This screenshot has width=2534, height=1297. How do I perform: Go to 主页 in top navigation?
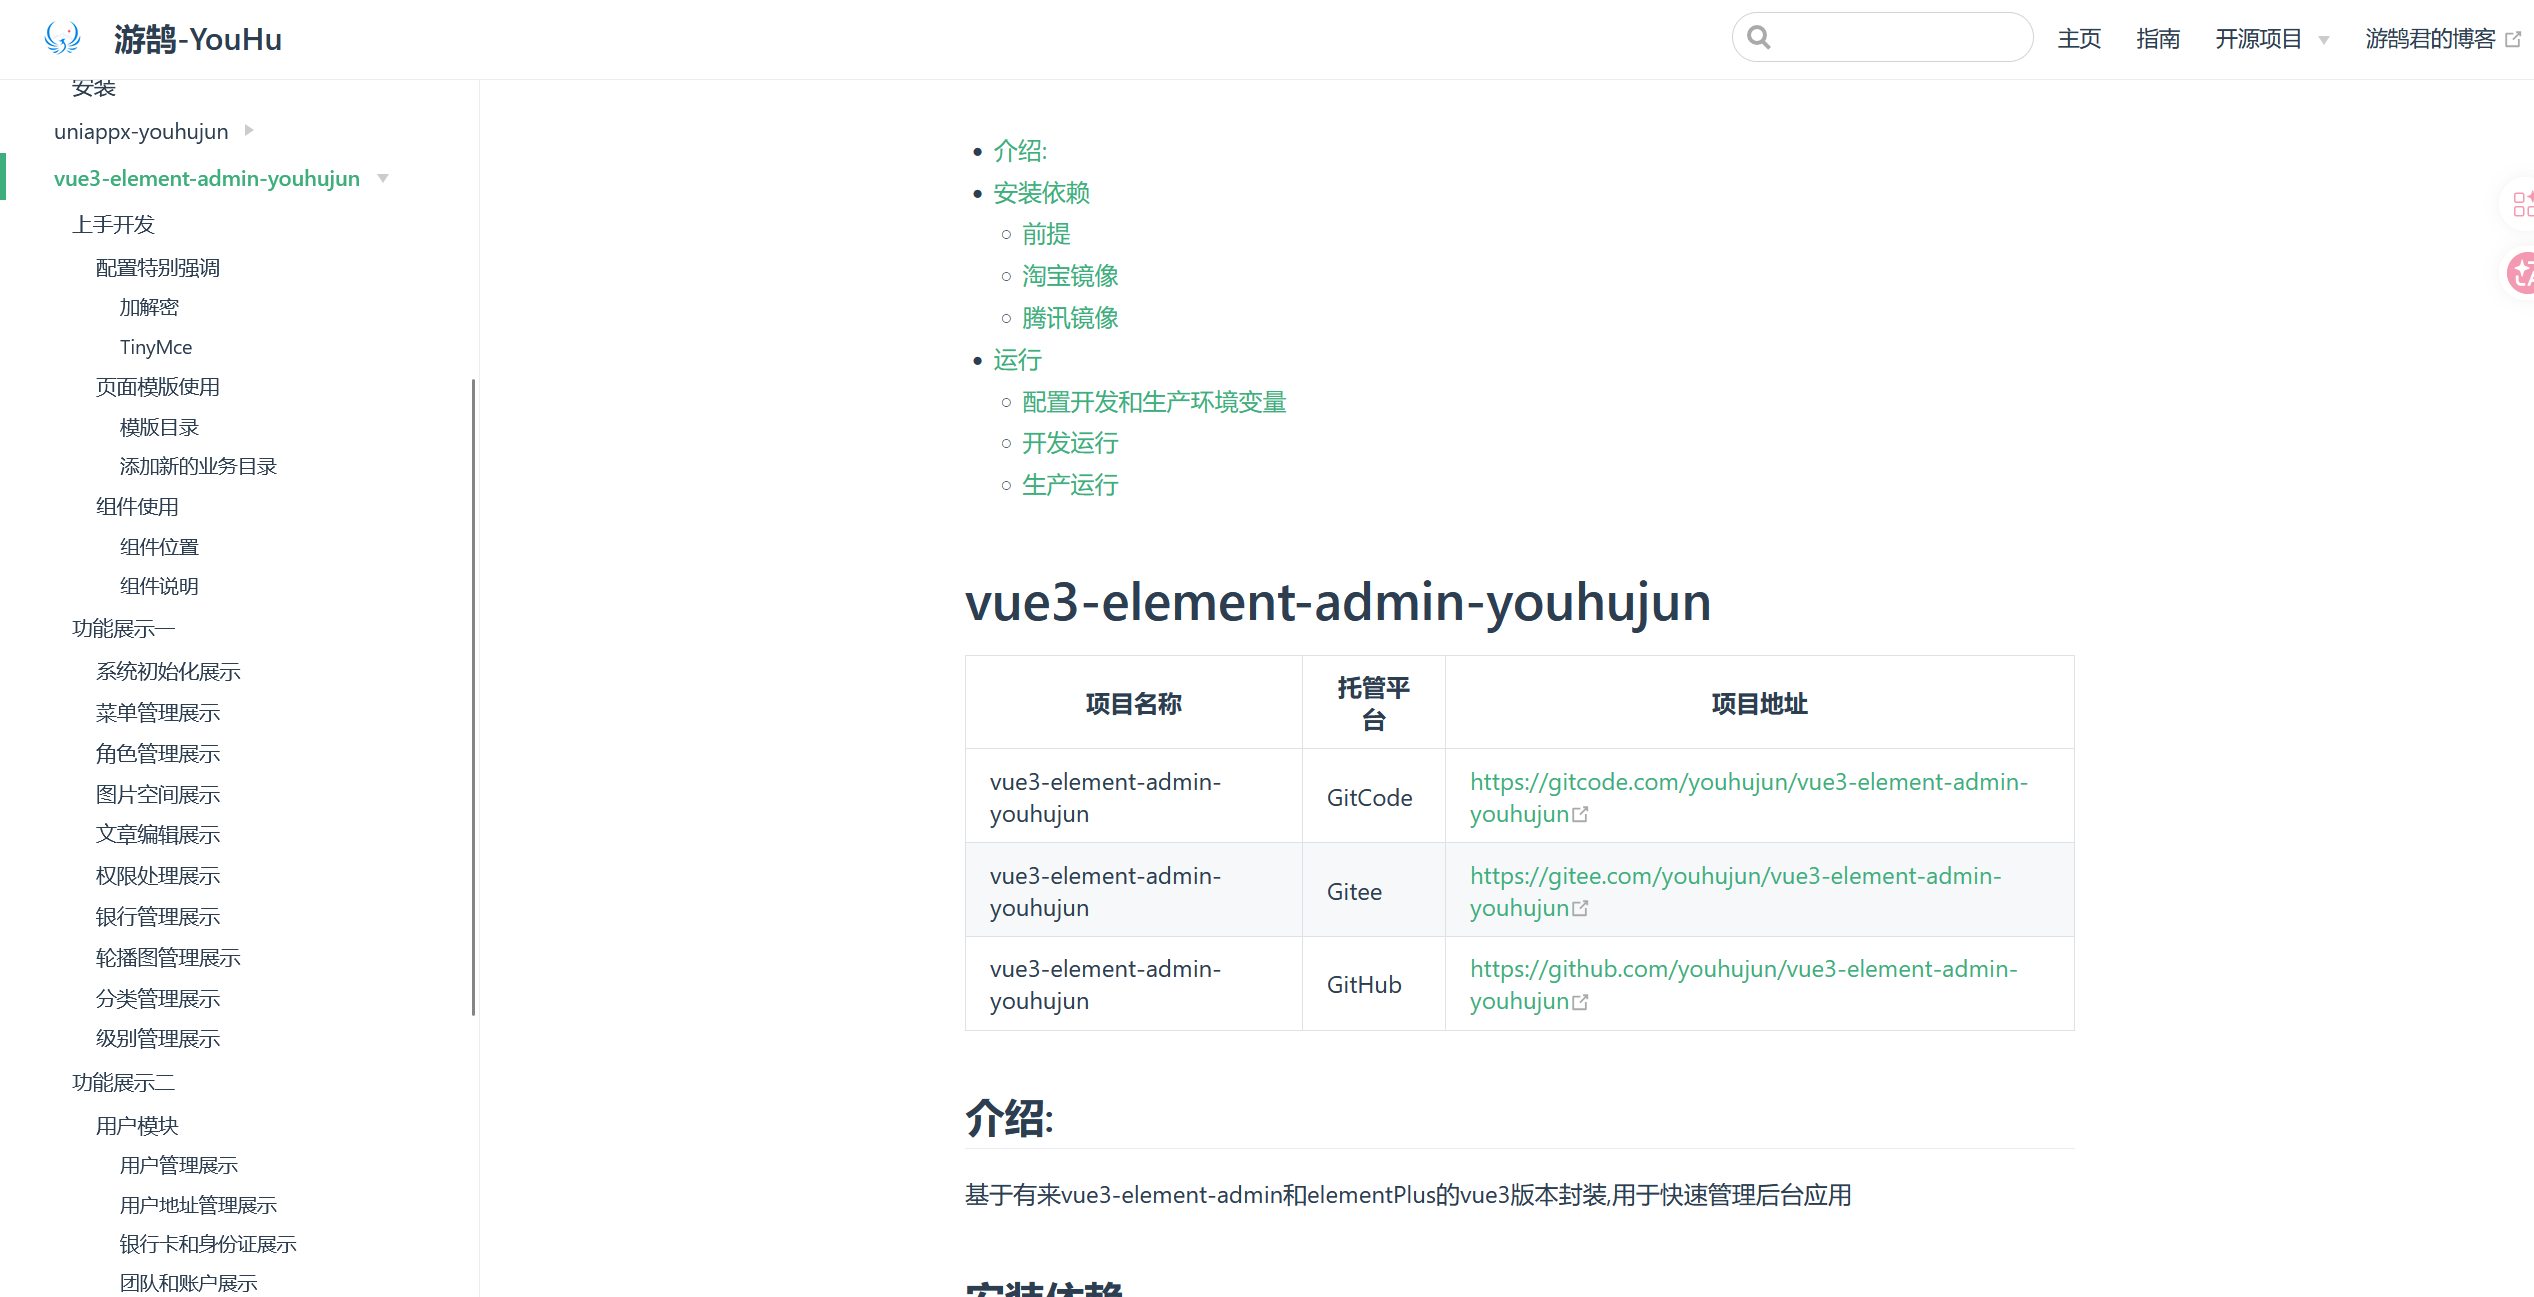point(2079,39)
